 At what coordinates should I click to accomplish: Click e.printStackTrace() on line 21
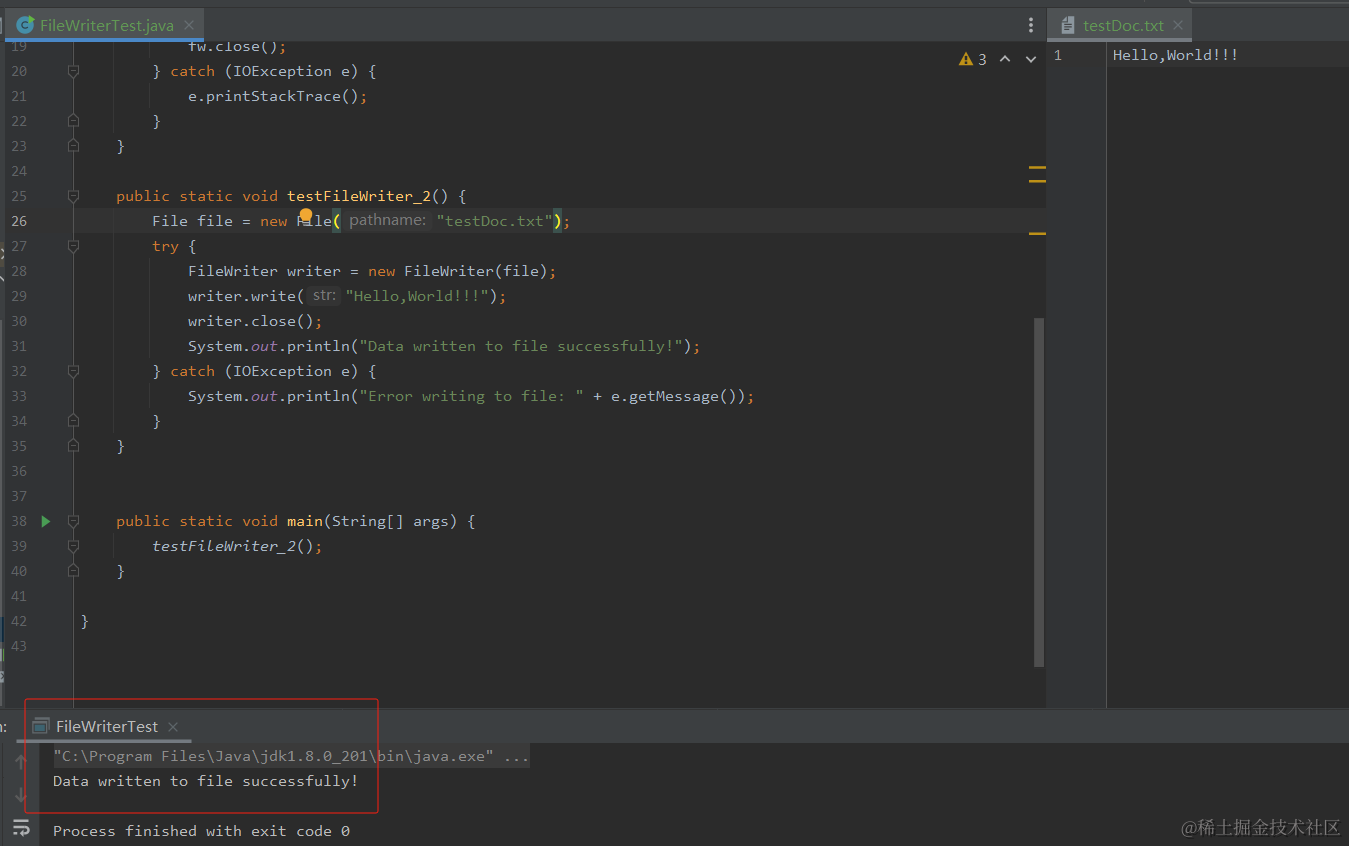point(277,96)
